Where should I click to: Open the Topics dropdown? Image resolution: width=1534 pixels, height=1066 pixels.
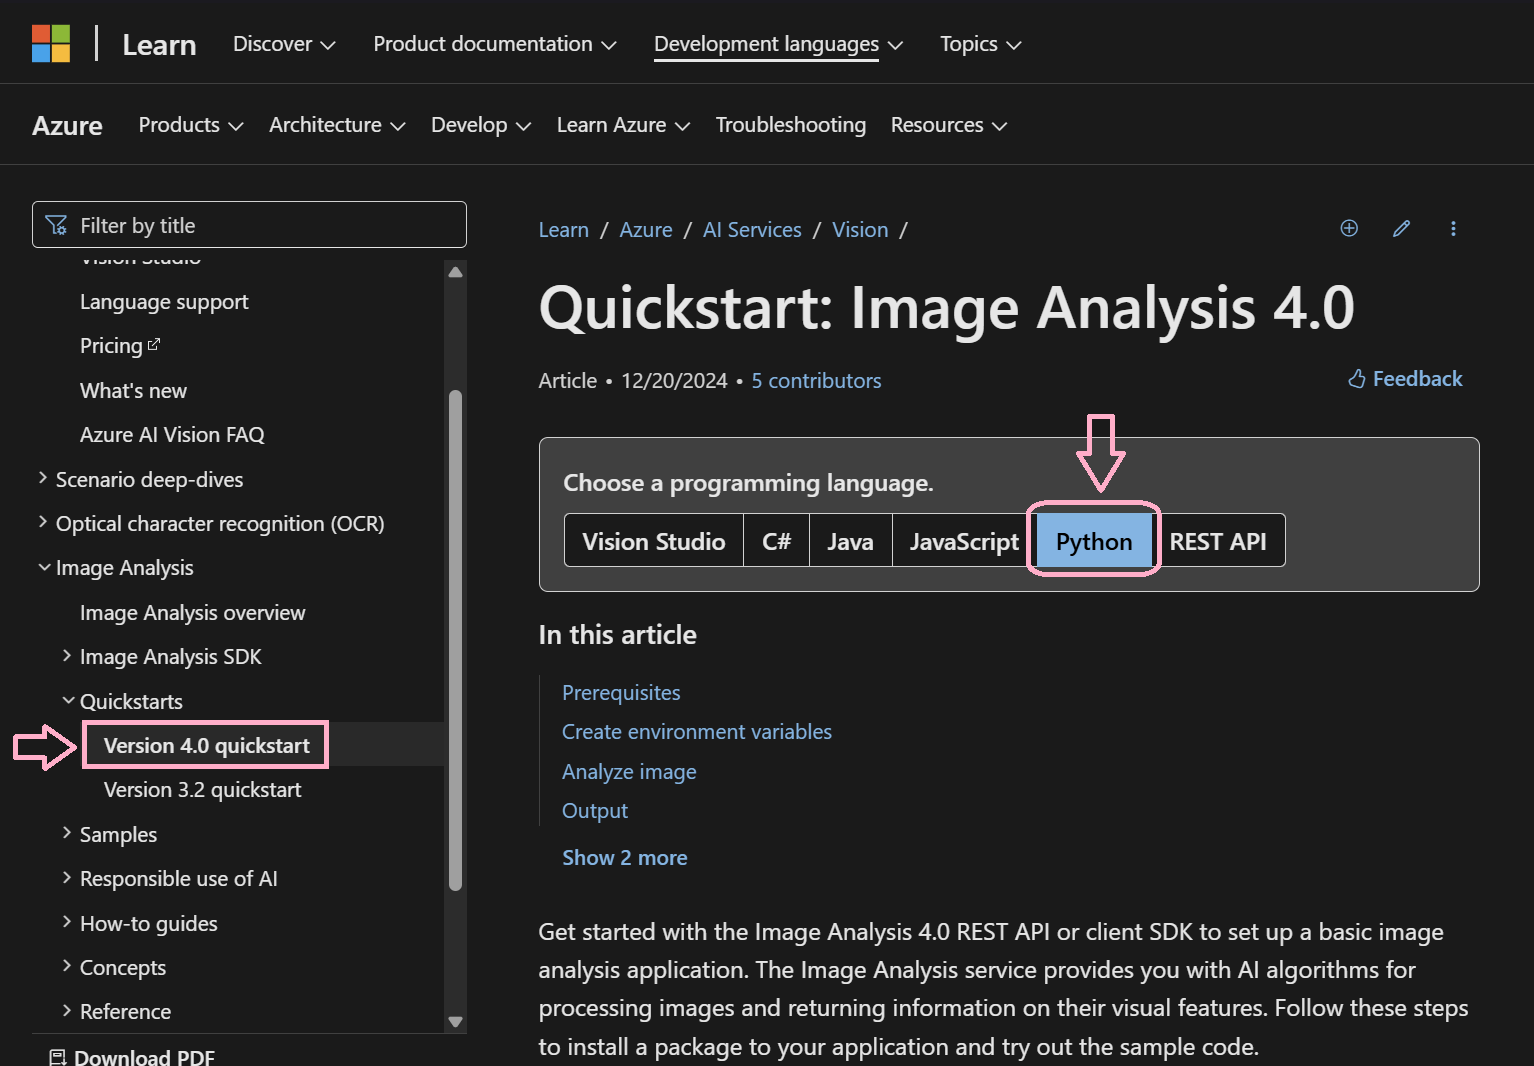tap(980, 44)
